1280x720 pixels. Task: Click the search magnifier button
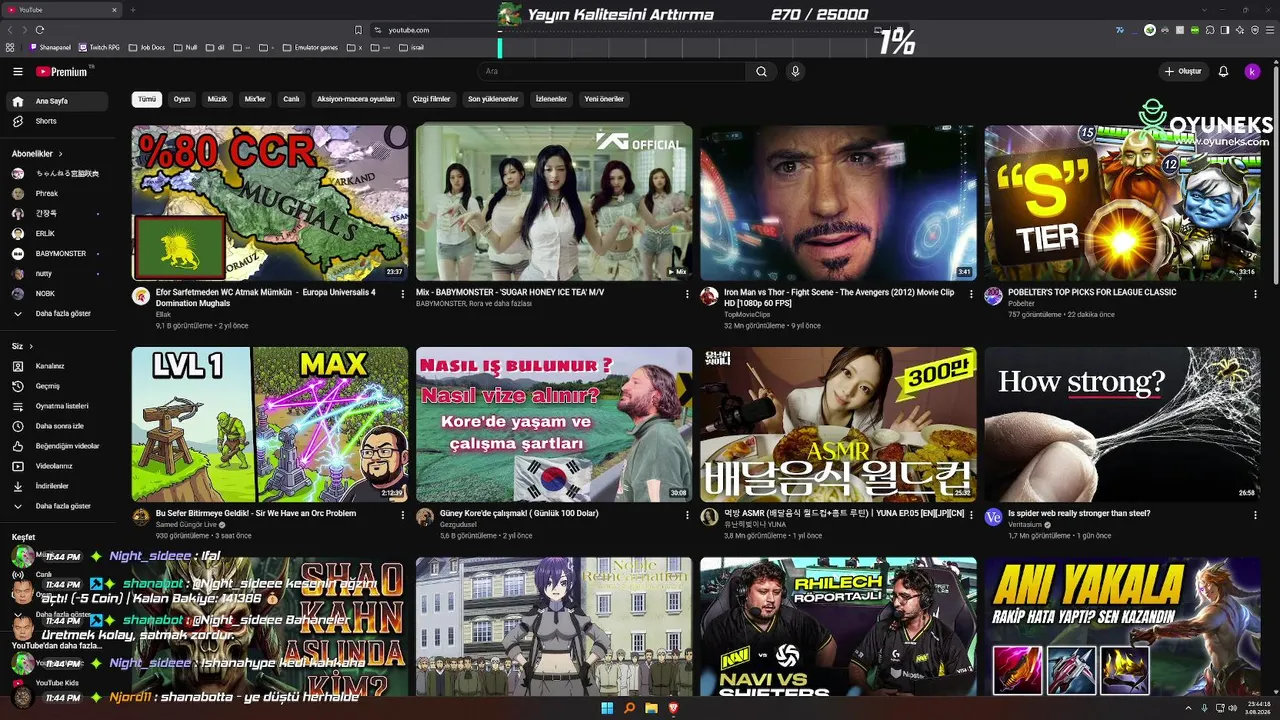point(761,72)
